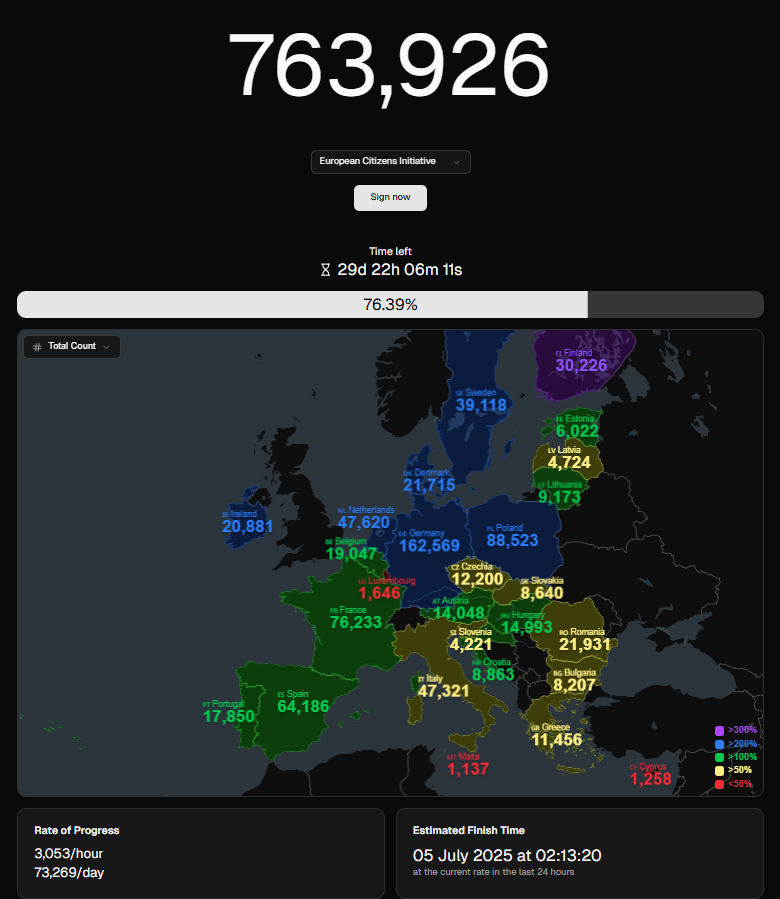Click the yellow >50% legend swatch
Image resolution: width=780 pixels, height=899 pixels.
[x=719, y=771]
